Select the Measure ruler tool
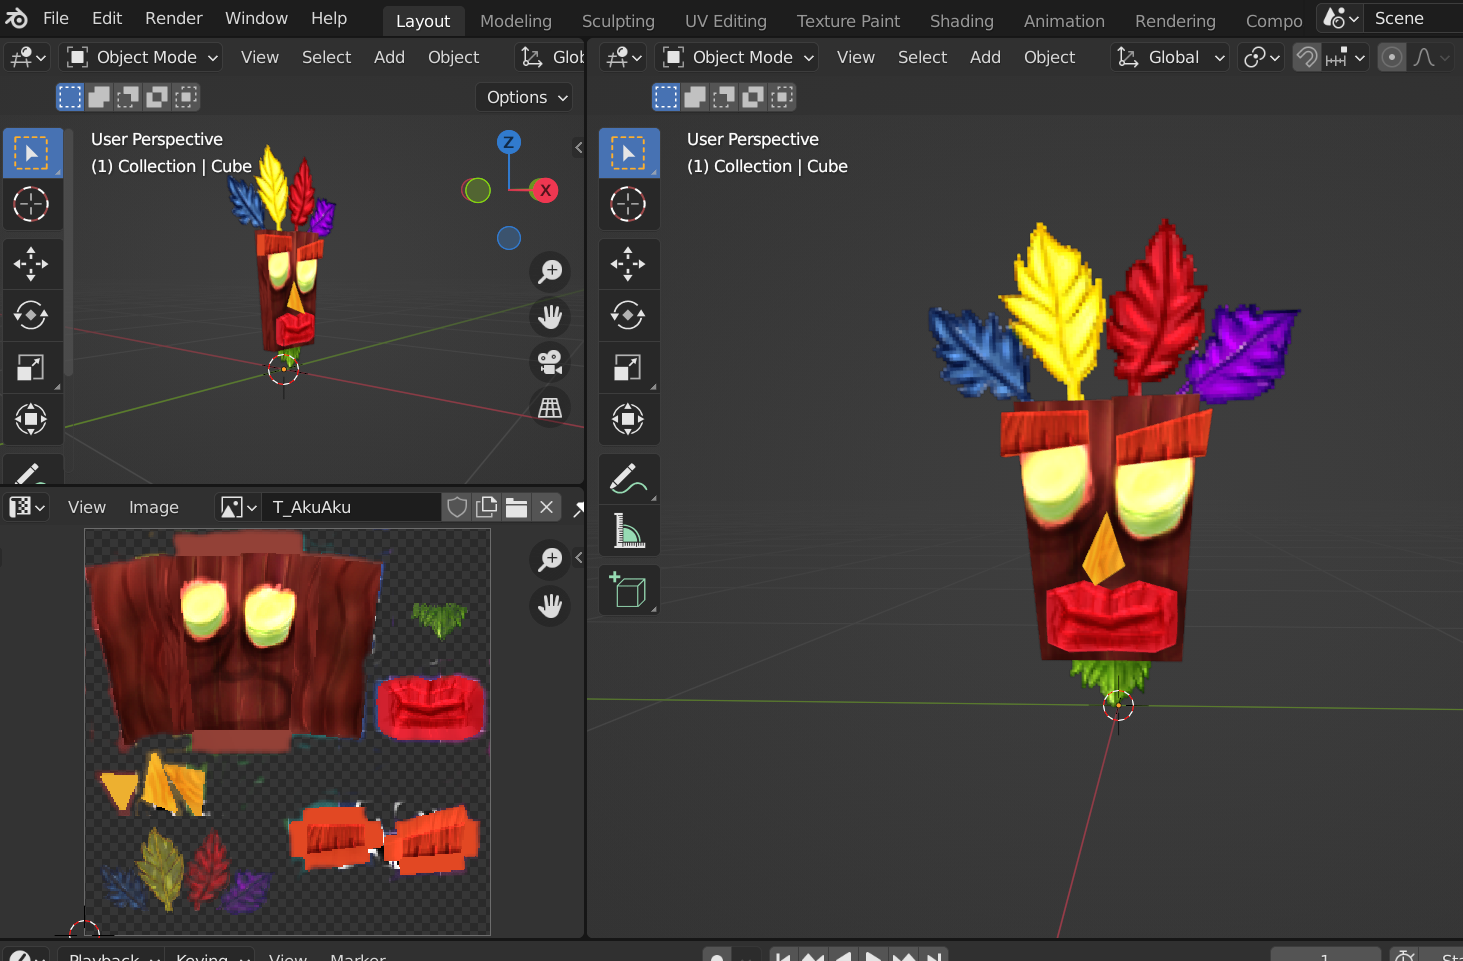 tap(628, 530)
